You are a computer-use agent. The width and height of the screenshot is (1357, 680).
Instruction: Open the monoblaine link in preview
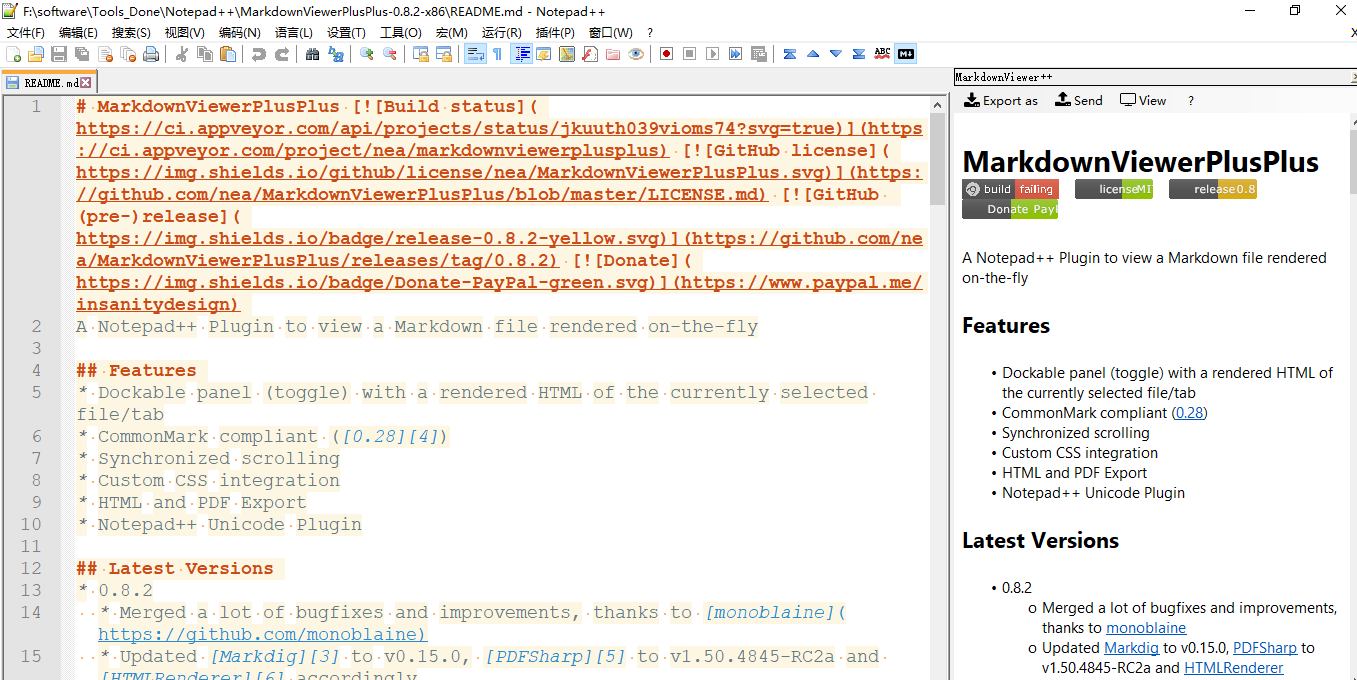click(1146, 628)
